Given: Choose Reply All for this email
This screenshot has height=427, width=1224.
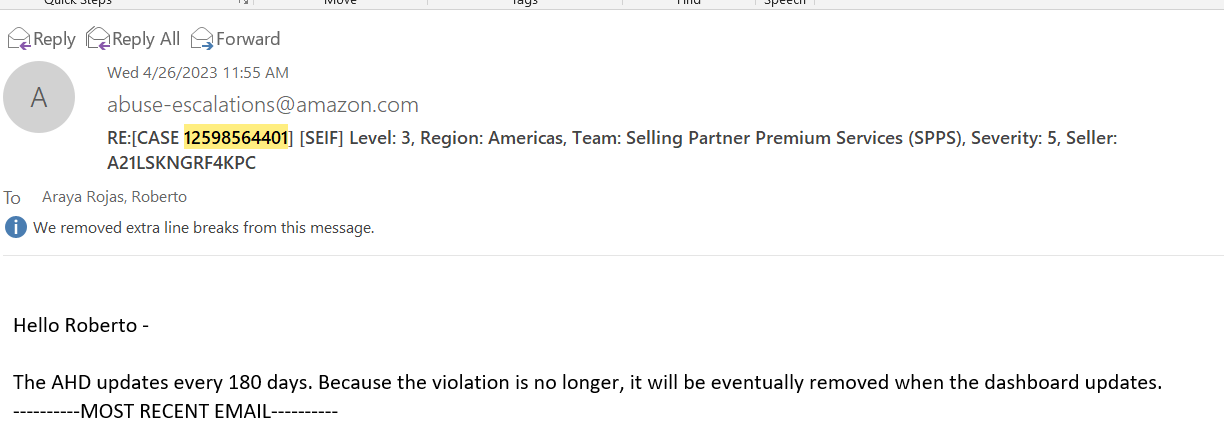Looking at the screenshot, I should pyautogui.click(x=133, y=39).
